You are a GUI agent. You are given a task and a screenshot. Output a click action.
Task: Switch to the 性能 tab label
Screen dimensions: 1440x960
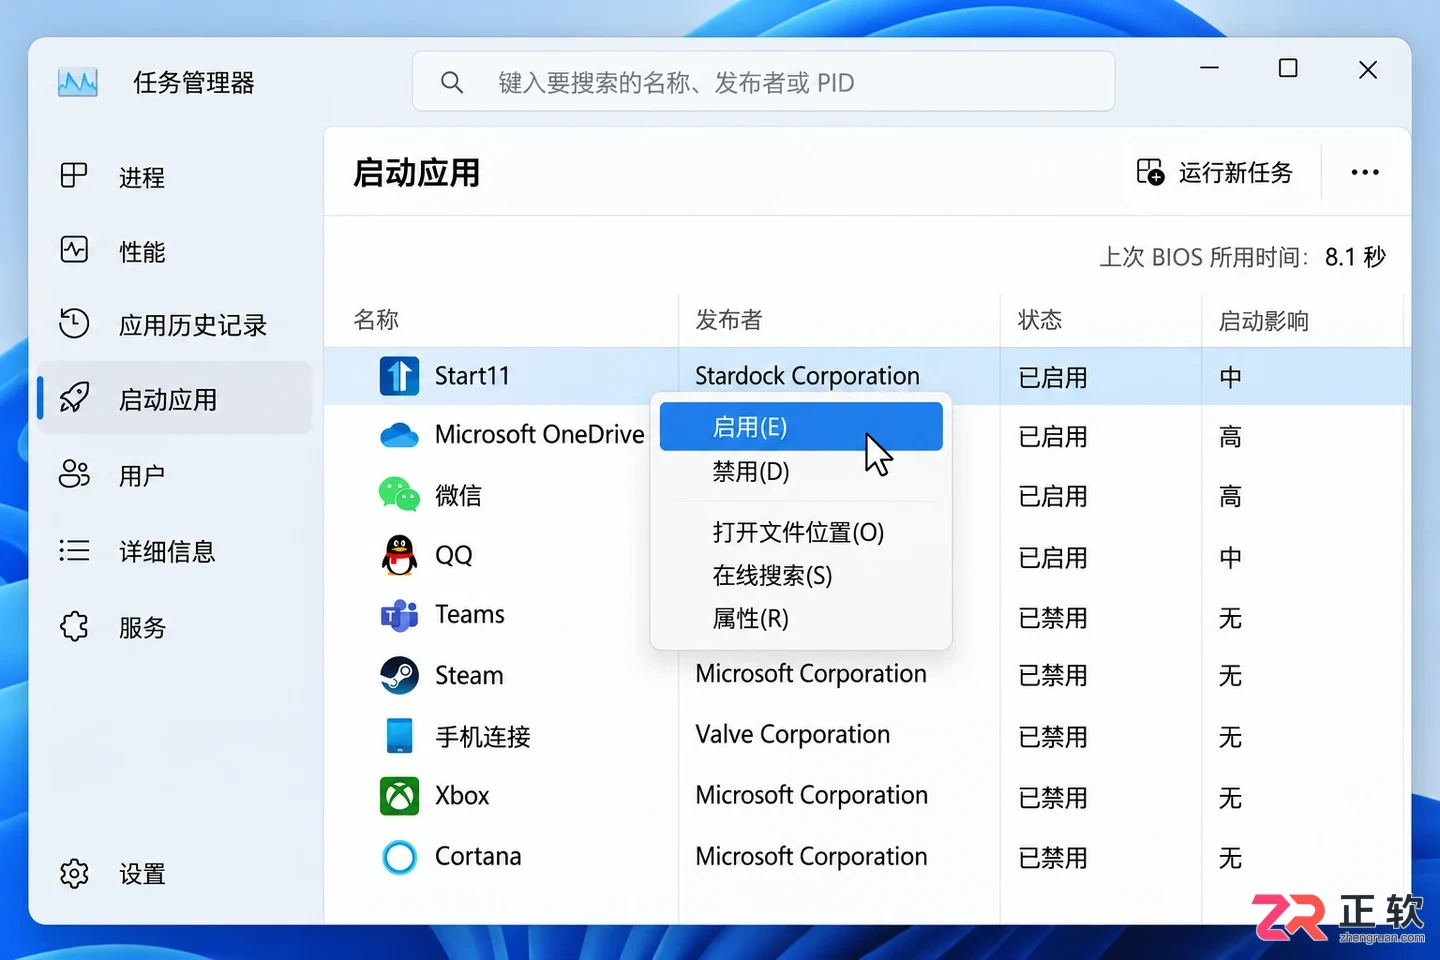tap(142, 251)
